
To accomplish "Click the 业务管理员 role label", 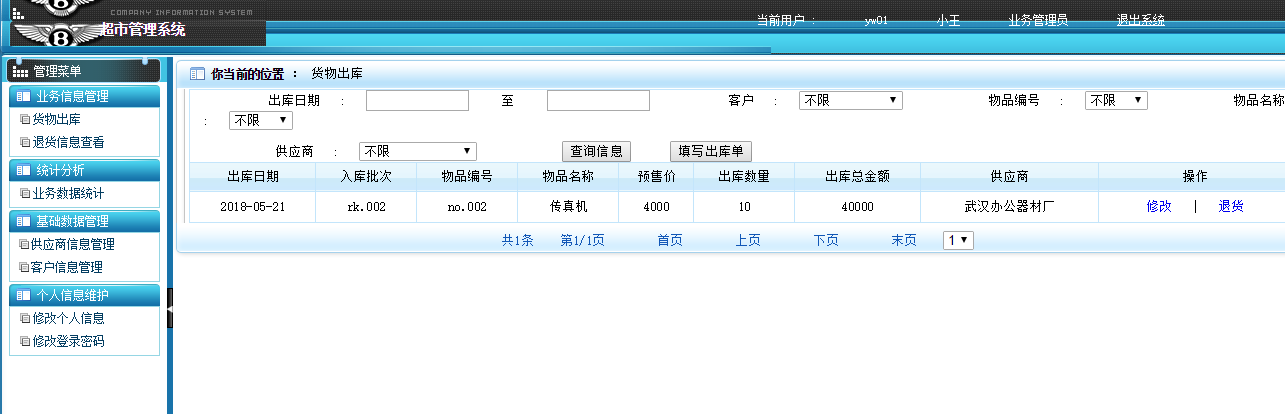I will 1038,20.
